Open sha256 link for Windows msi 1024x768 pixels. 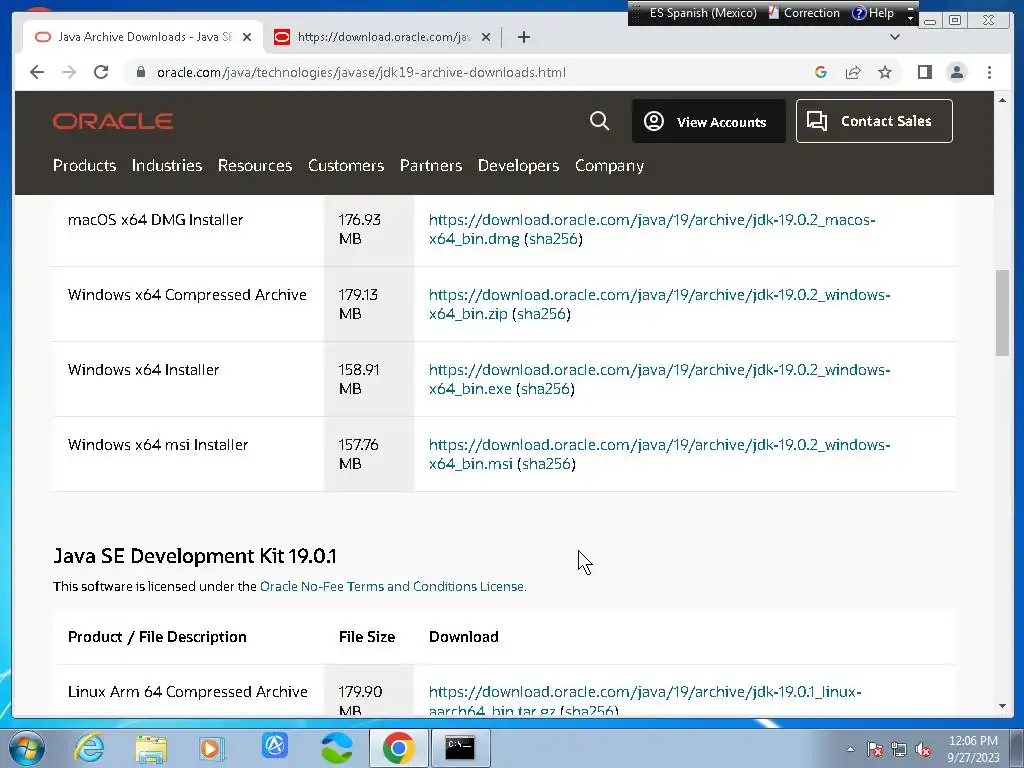546,464
